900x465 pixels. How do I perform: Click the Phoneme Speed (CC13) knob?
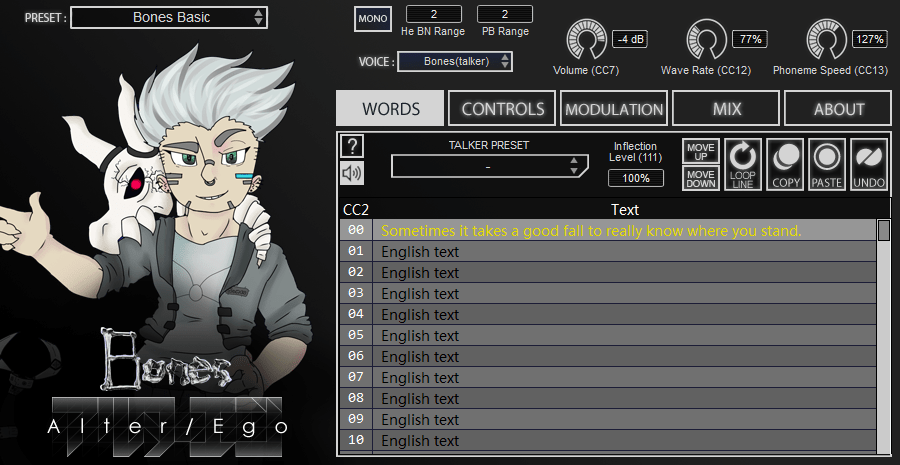[827, 40]
